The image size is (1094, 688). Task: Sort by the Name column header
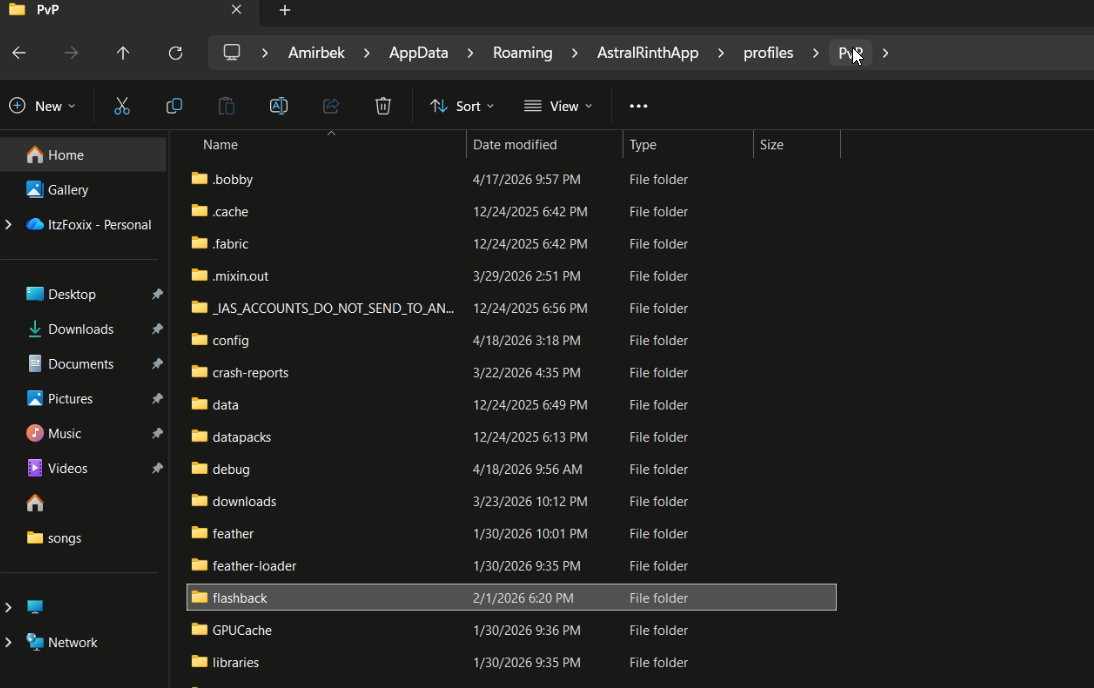click(327, 144)
